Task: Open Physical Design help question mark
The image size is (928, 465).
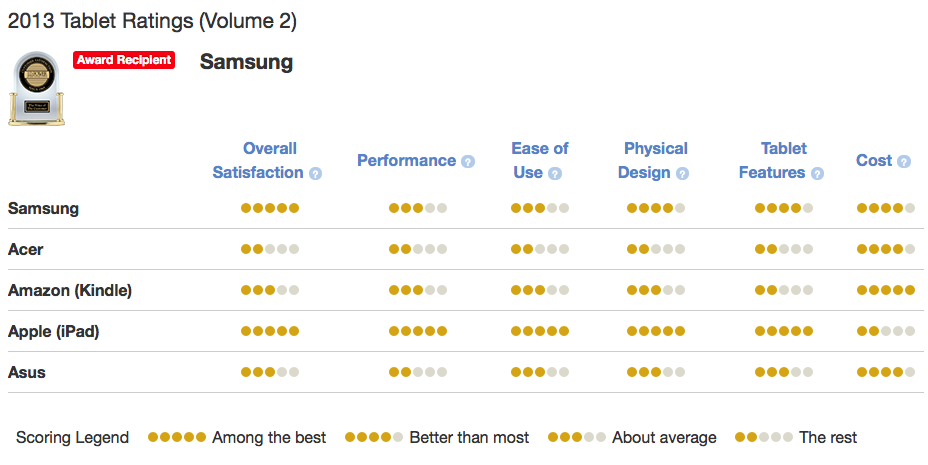Action: (682, 173)
